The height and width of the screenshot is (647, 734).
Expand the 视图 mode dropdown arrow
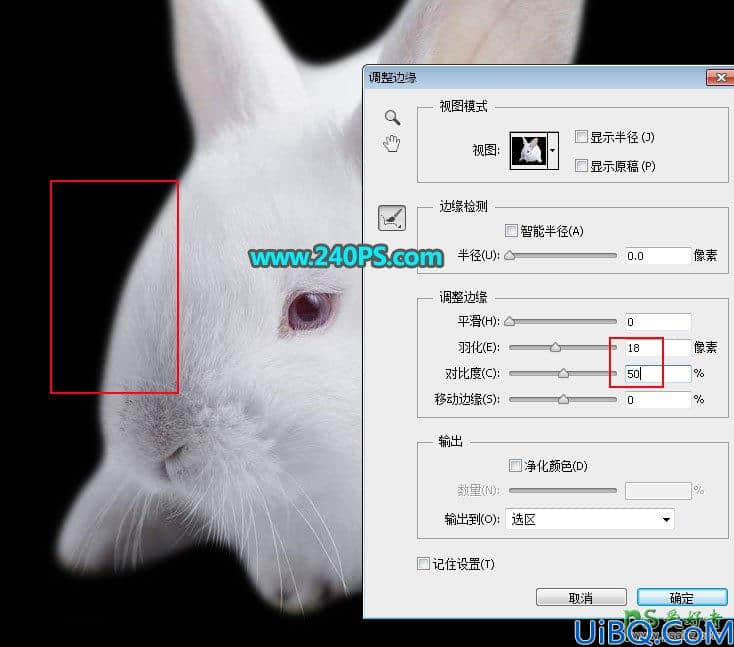tap(553, 151)
